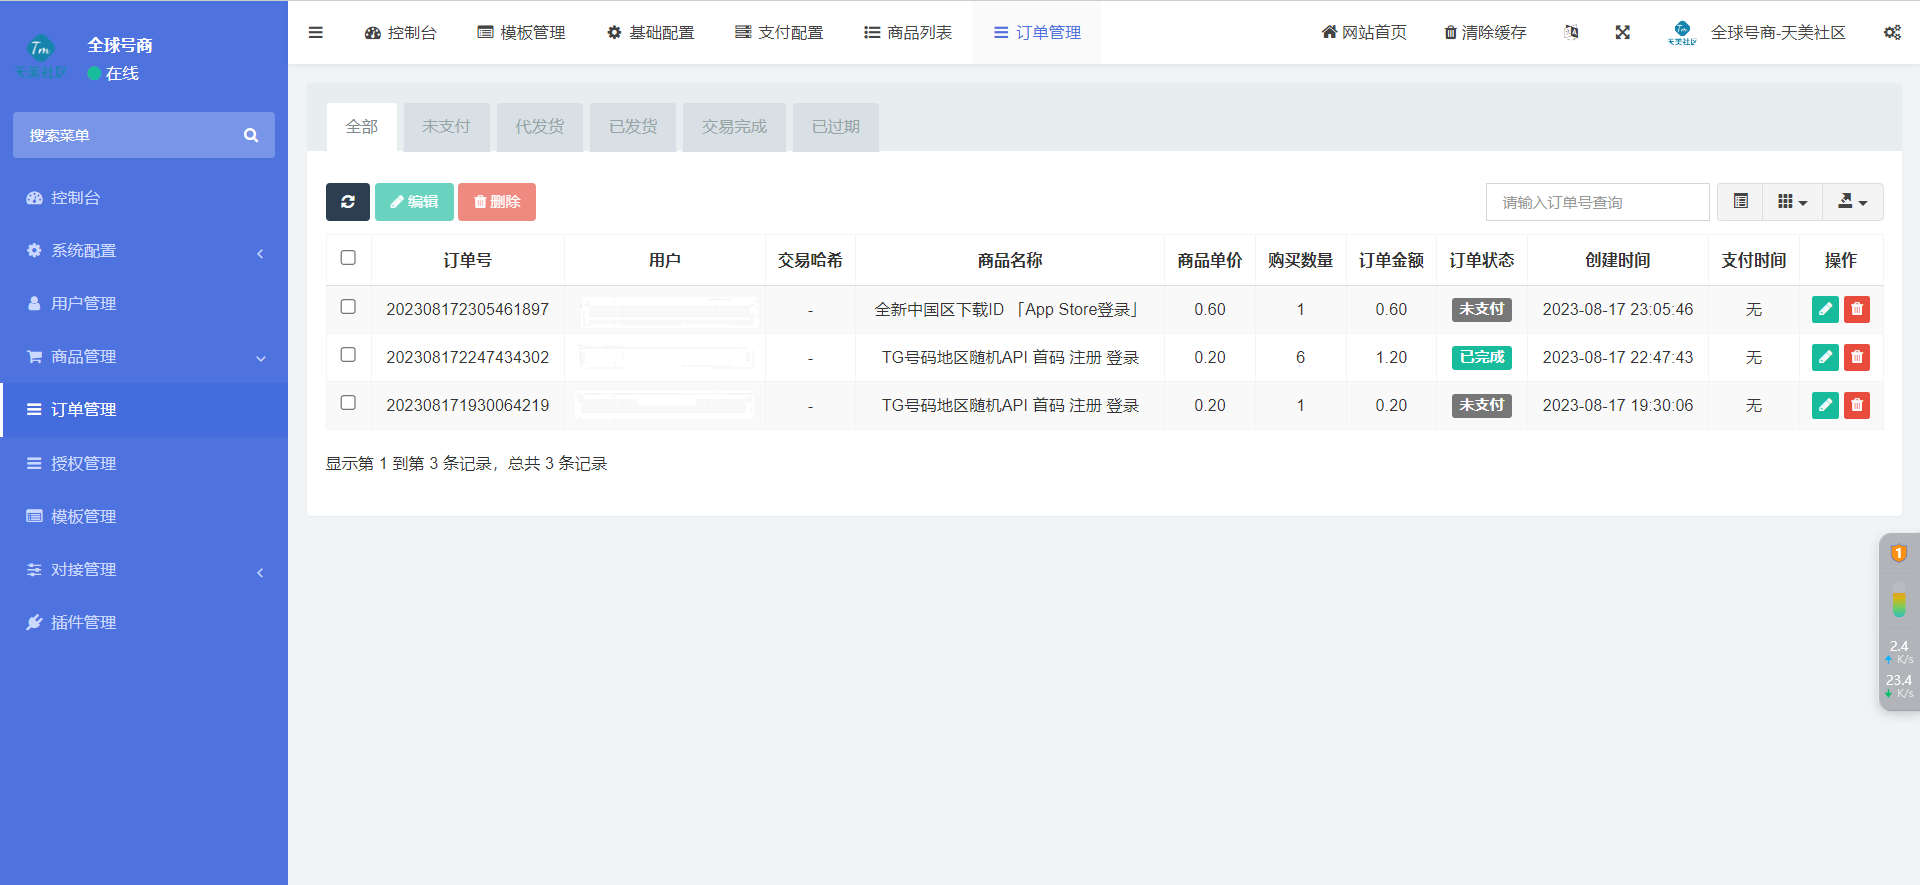Focus the 请输入订单号查询 search field

[1597, 202]
